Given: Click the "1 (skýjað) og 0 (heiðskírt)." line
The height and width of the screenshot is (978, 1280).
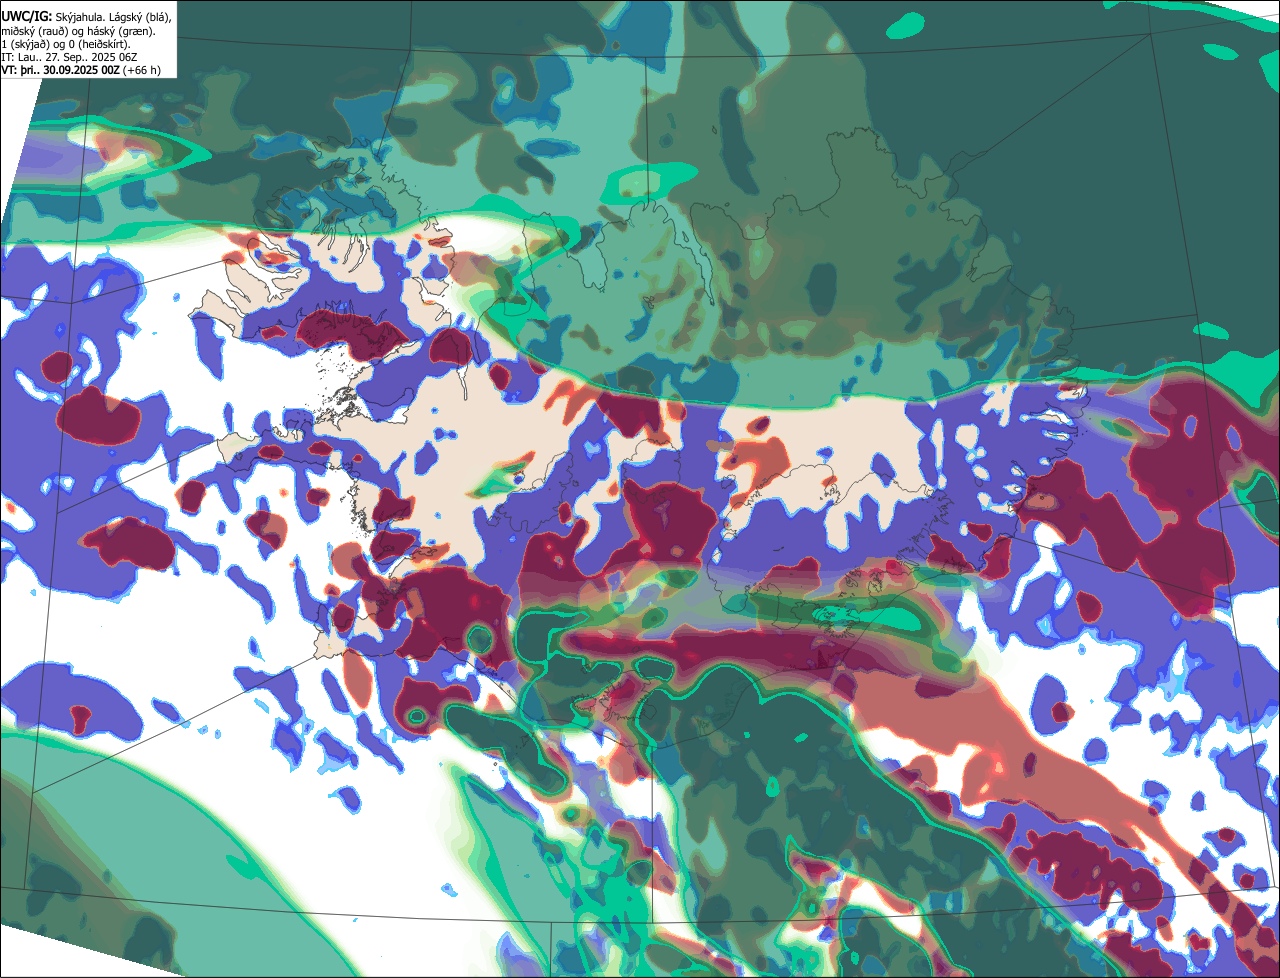Looking at the screenshot, I should 66,44.
